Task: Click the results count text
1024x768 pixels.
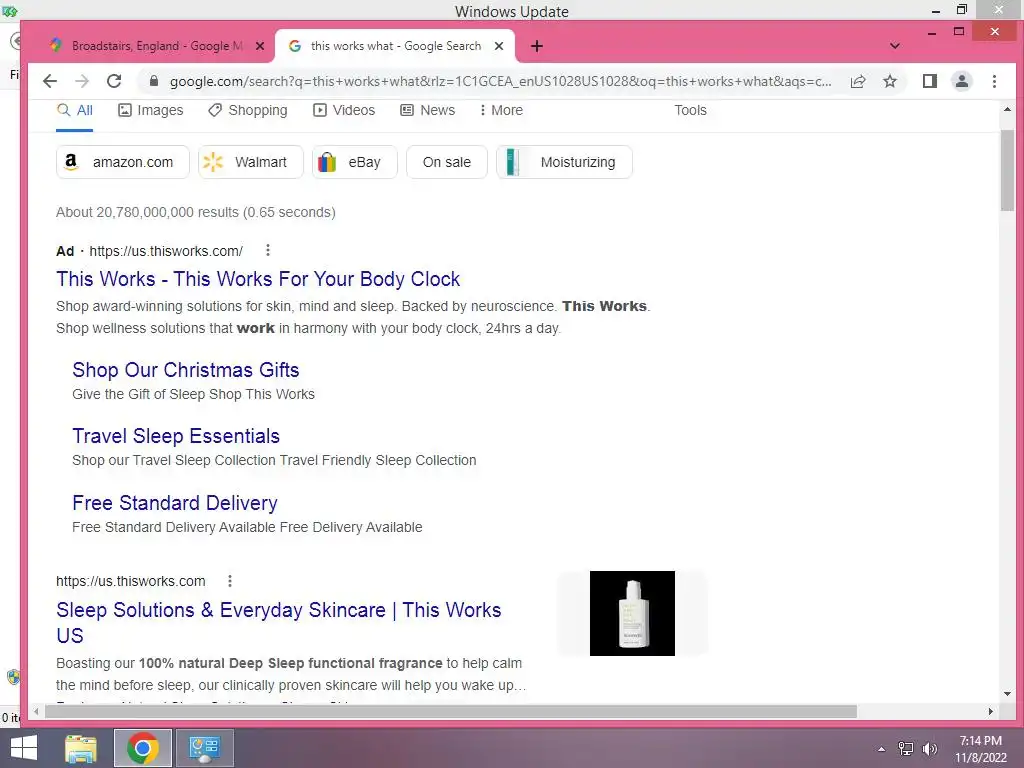Action: 196,212
